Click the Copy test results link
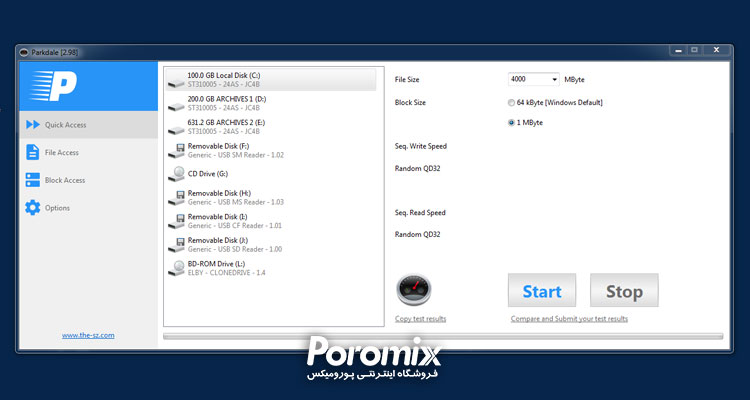This screenshot has height=400, width=750. coord(420,319)
